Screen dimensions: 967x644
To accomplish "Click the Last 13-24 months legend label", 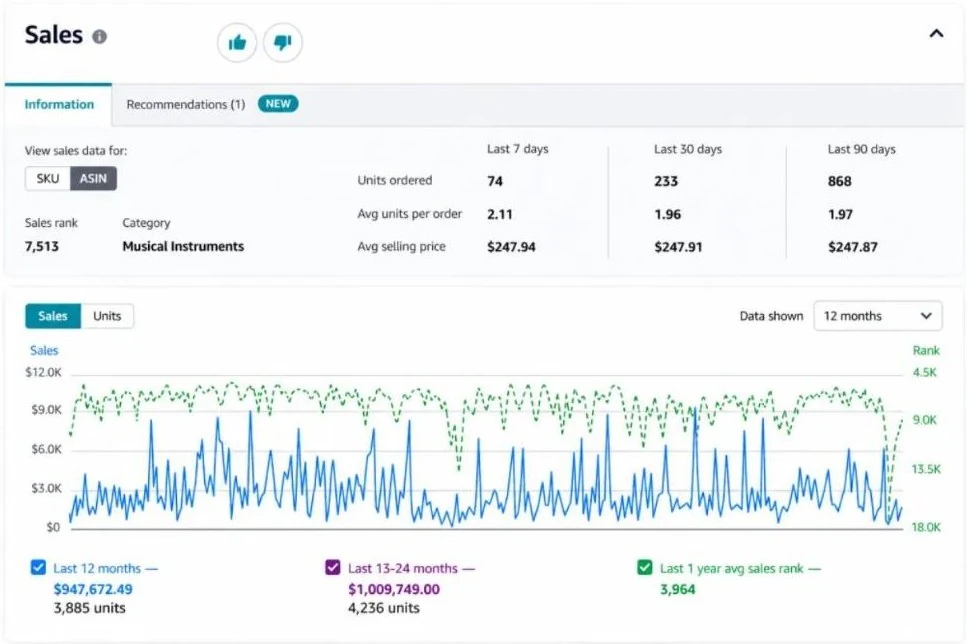I will pos(403,568).
